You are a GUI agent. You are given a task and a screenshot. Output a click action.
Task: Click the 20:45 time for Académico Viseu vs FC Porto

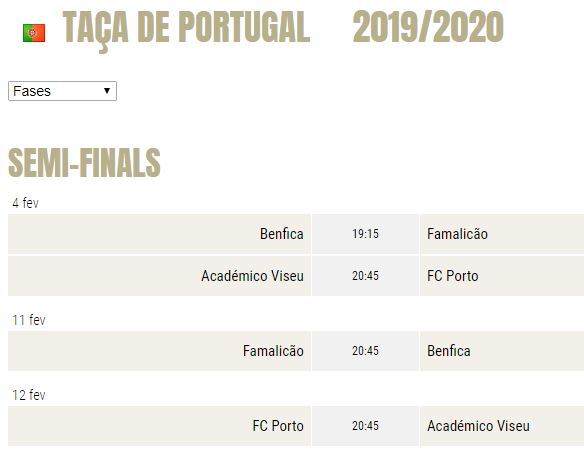(x=365, y=276)
